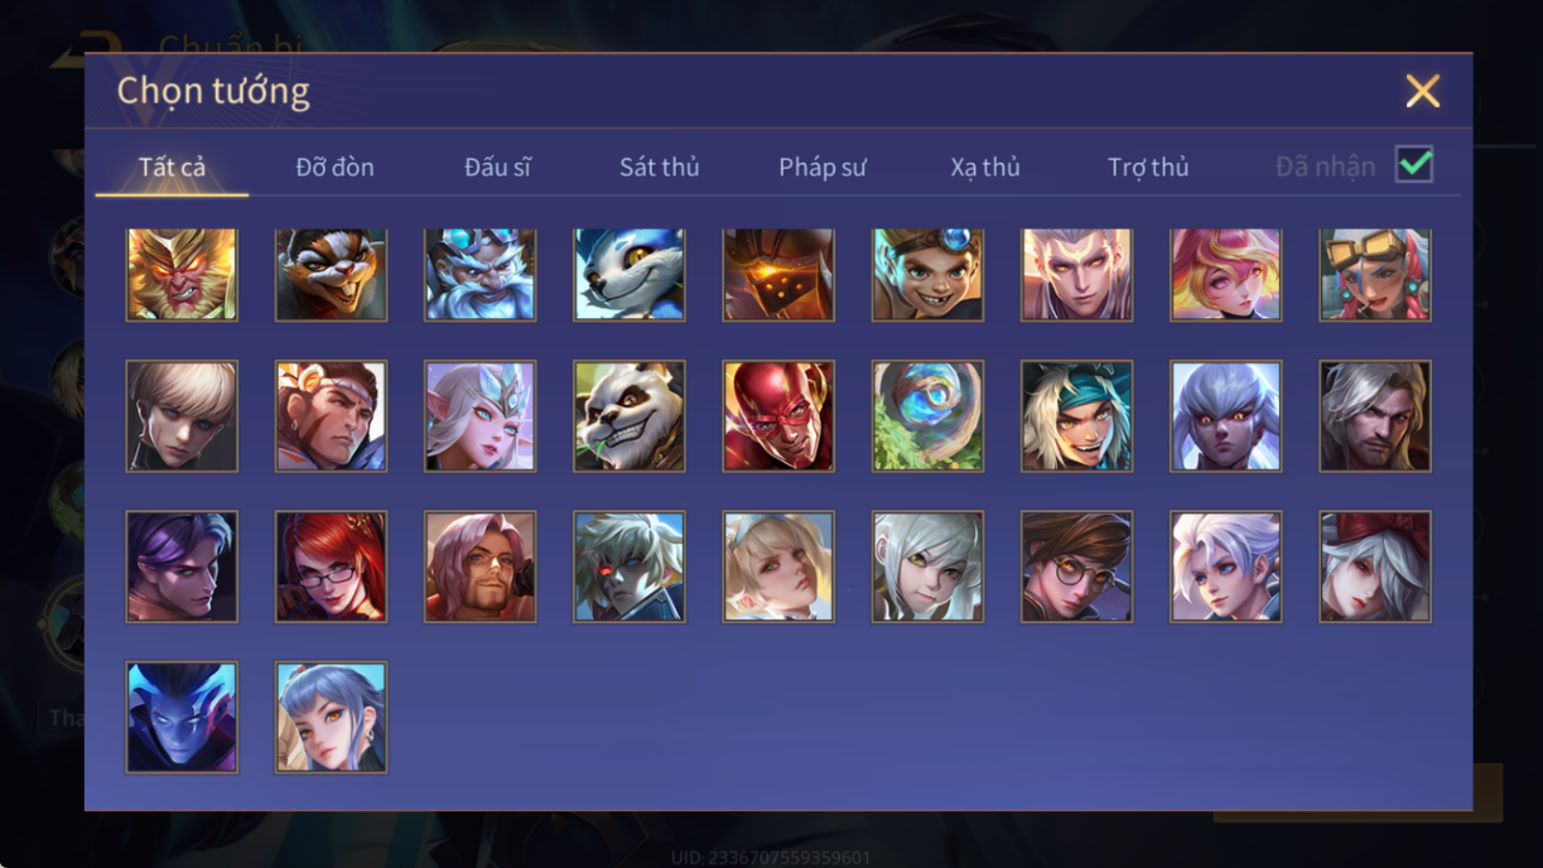Close the Chọn tướng dialog
Viewport: 1543px width, 868px height.
(x=1422, y=91)
